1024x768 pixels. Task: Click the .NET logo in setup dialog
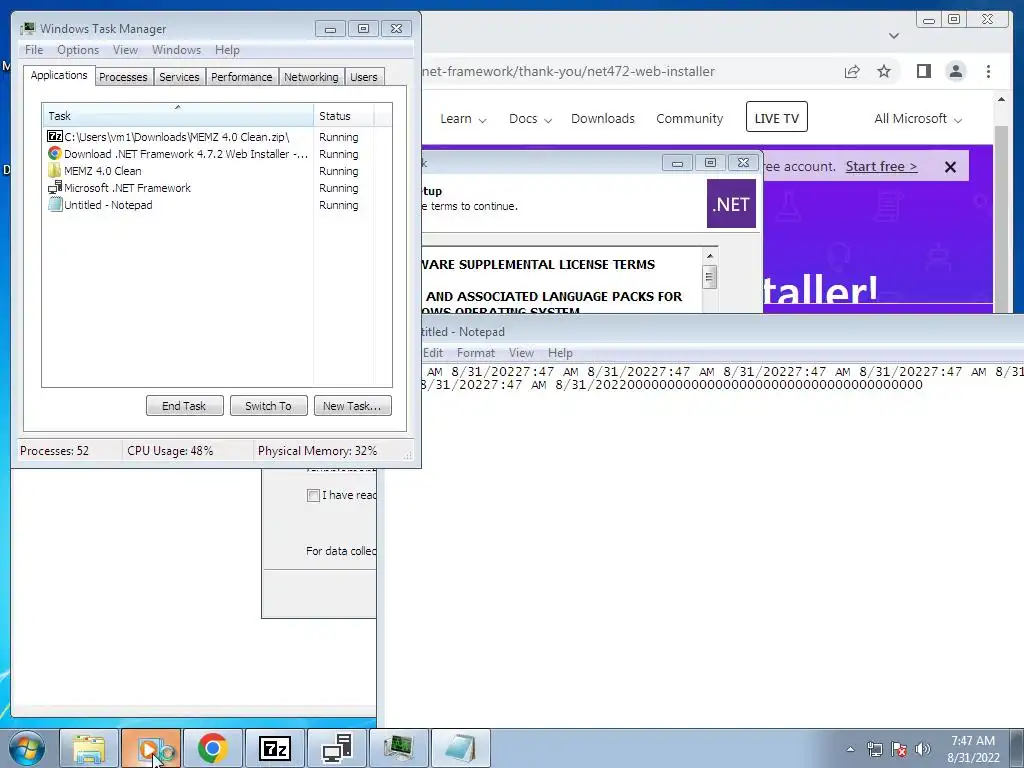[x=731, y=204]
